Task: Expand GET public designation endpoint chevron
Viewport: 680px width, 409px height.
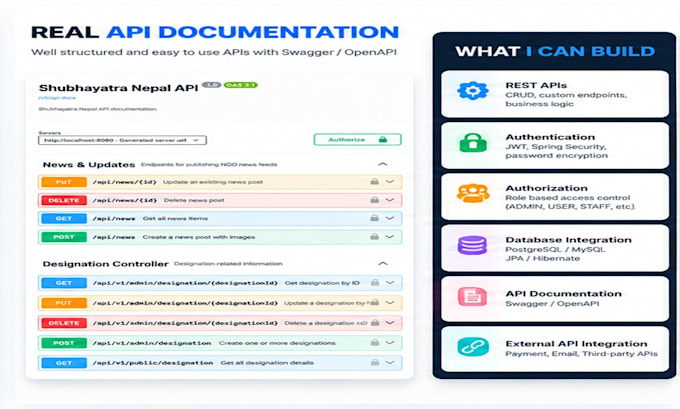Action: point(390,363)
